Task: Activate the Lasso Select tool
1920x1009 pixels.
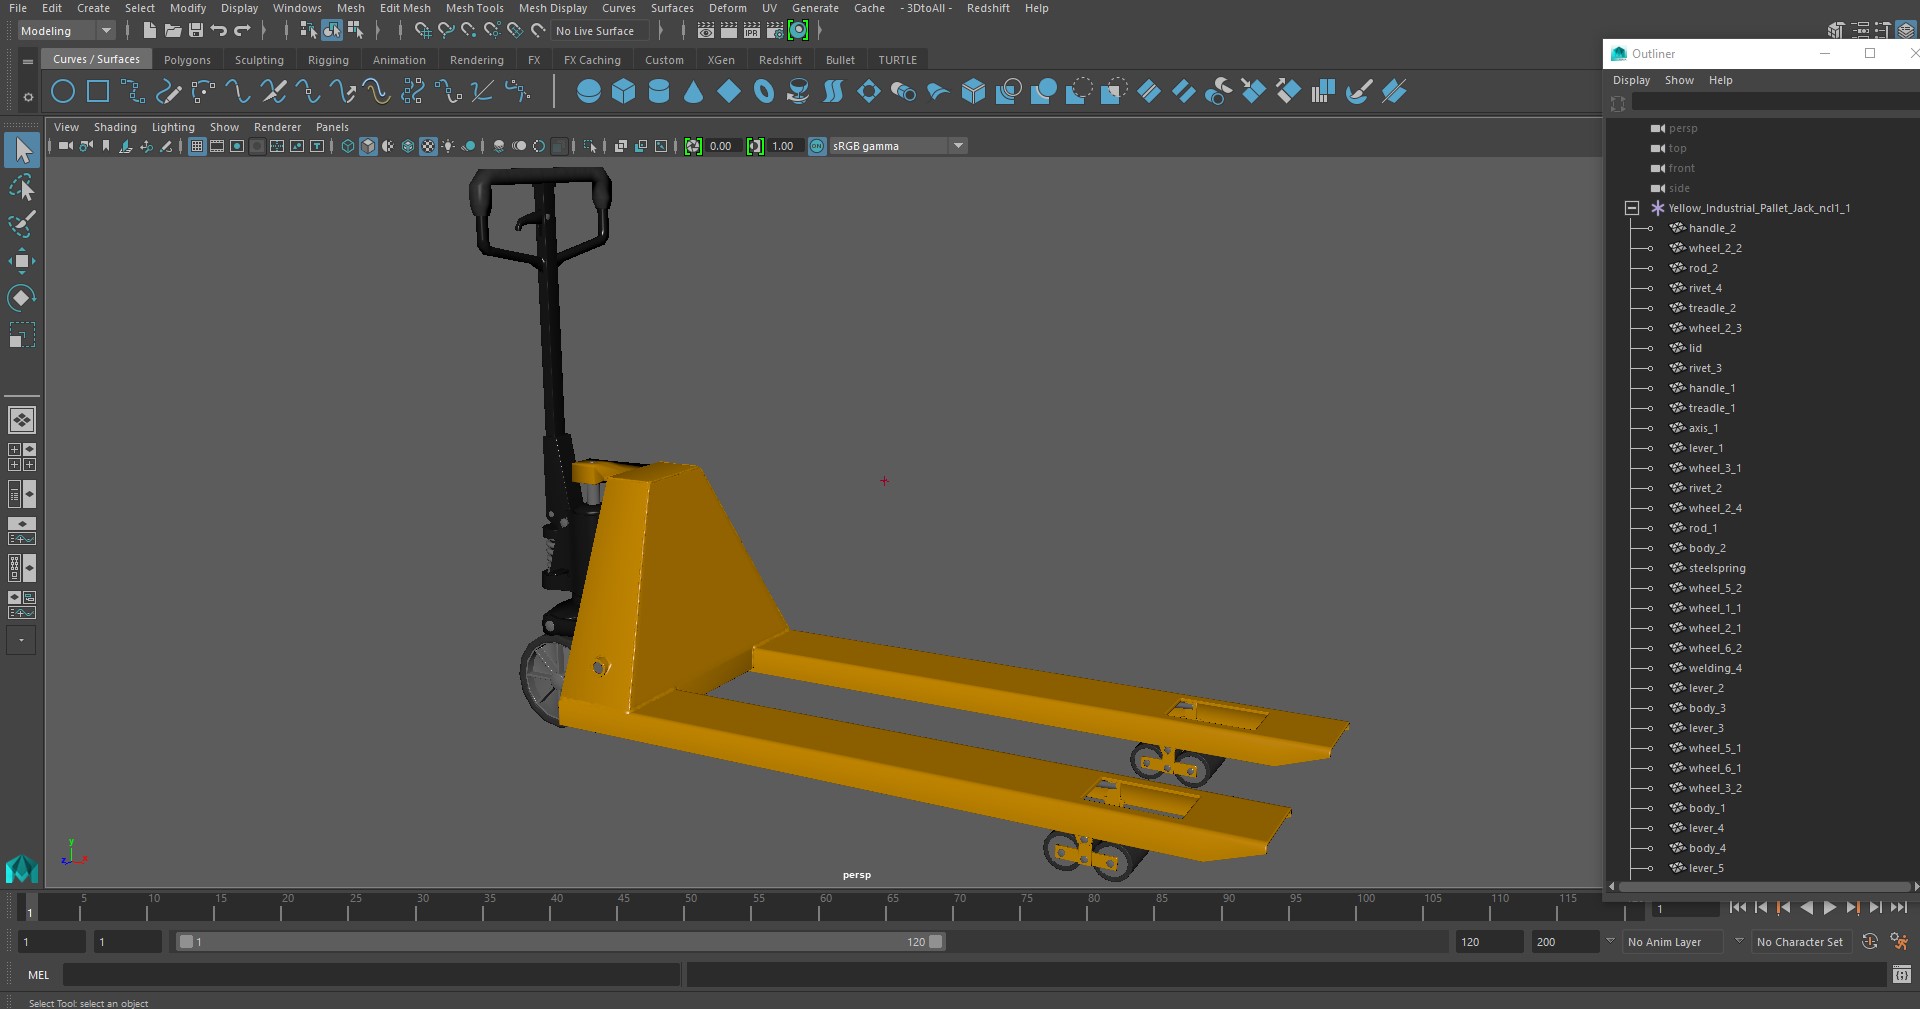Action: [22, 188]
